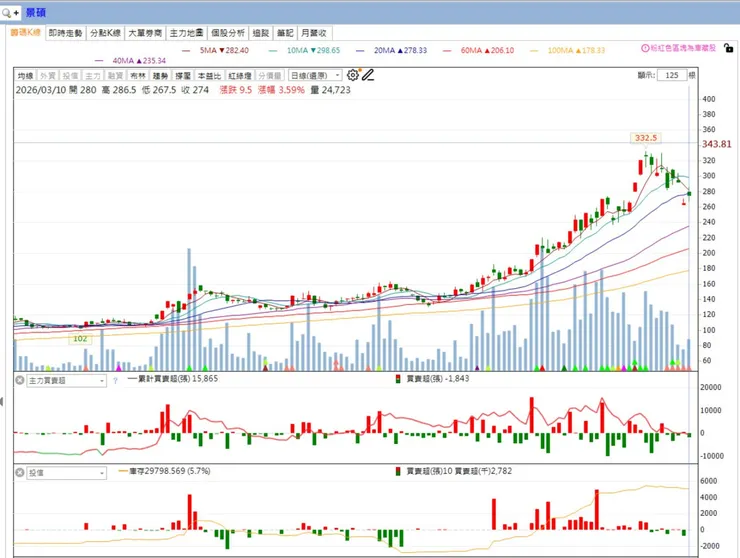Viewport: 740px width, 558px height.
Task: Toggle the 均線 moving average overlay
Action: tap(25, 76)
